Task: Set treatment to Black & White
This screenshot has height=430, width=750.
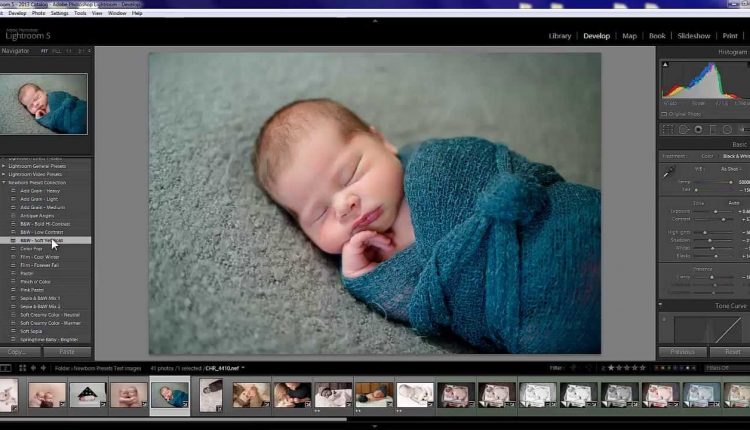Action: coord(736,156)
